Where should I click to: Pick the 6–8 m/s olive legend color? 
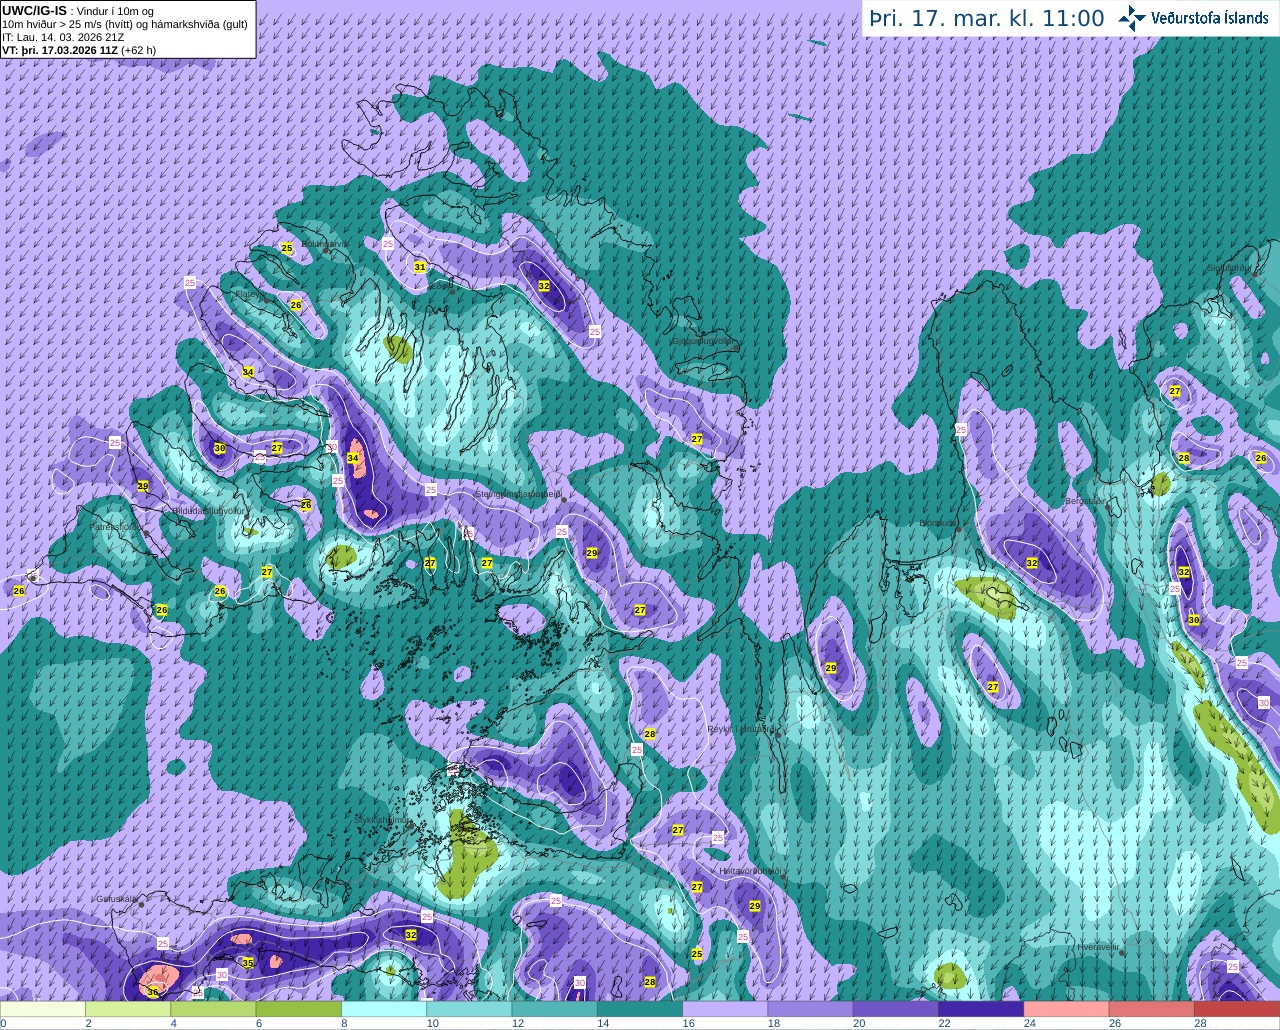coord(299,1009)
